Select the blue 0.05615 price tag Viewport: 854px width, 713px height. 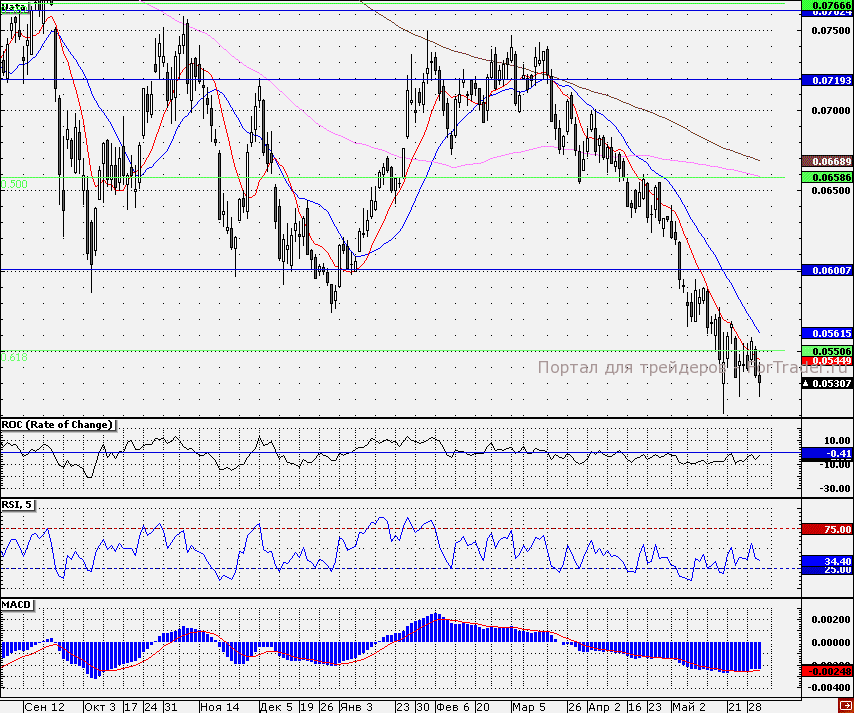[x=827, y=333]
